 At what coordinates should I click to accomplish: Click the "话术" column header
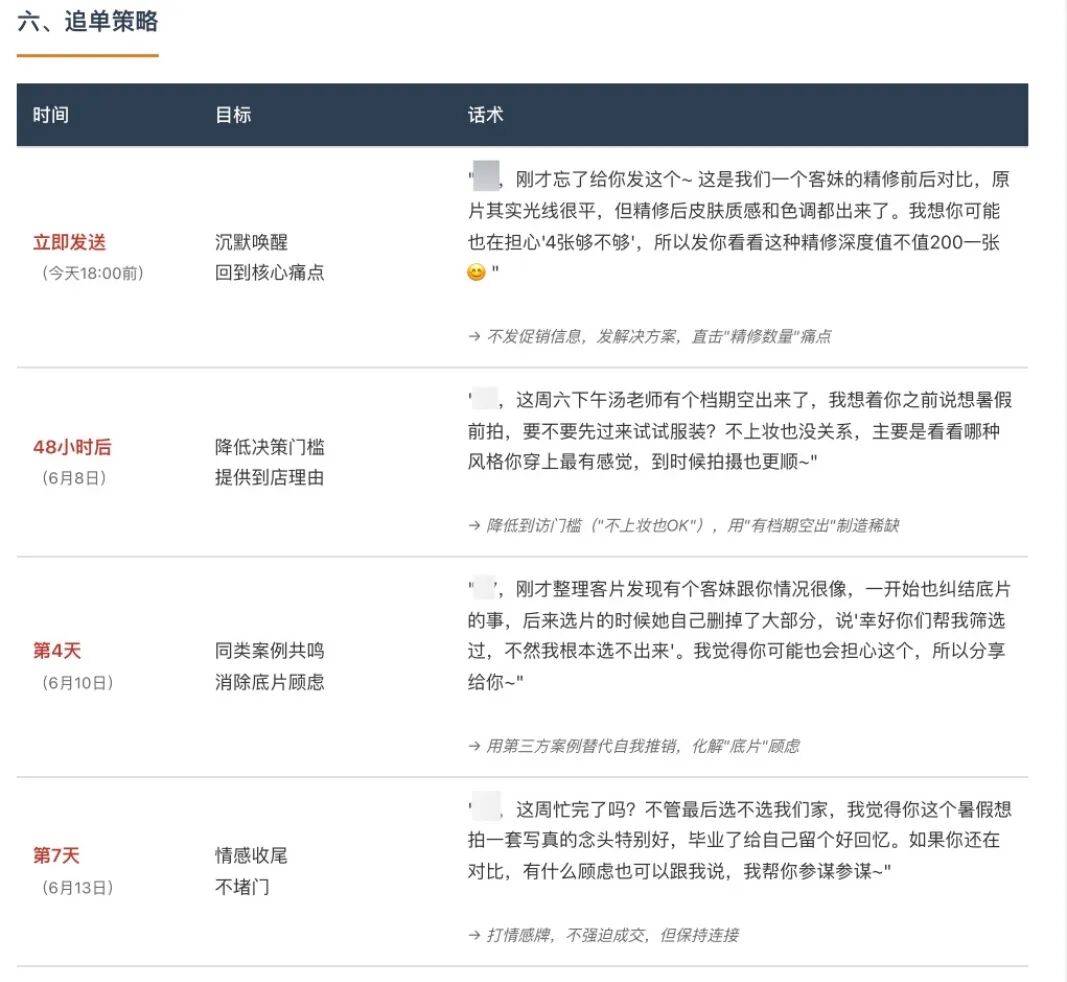pos(486,115)
